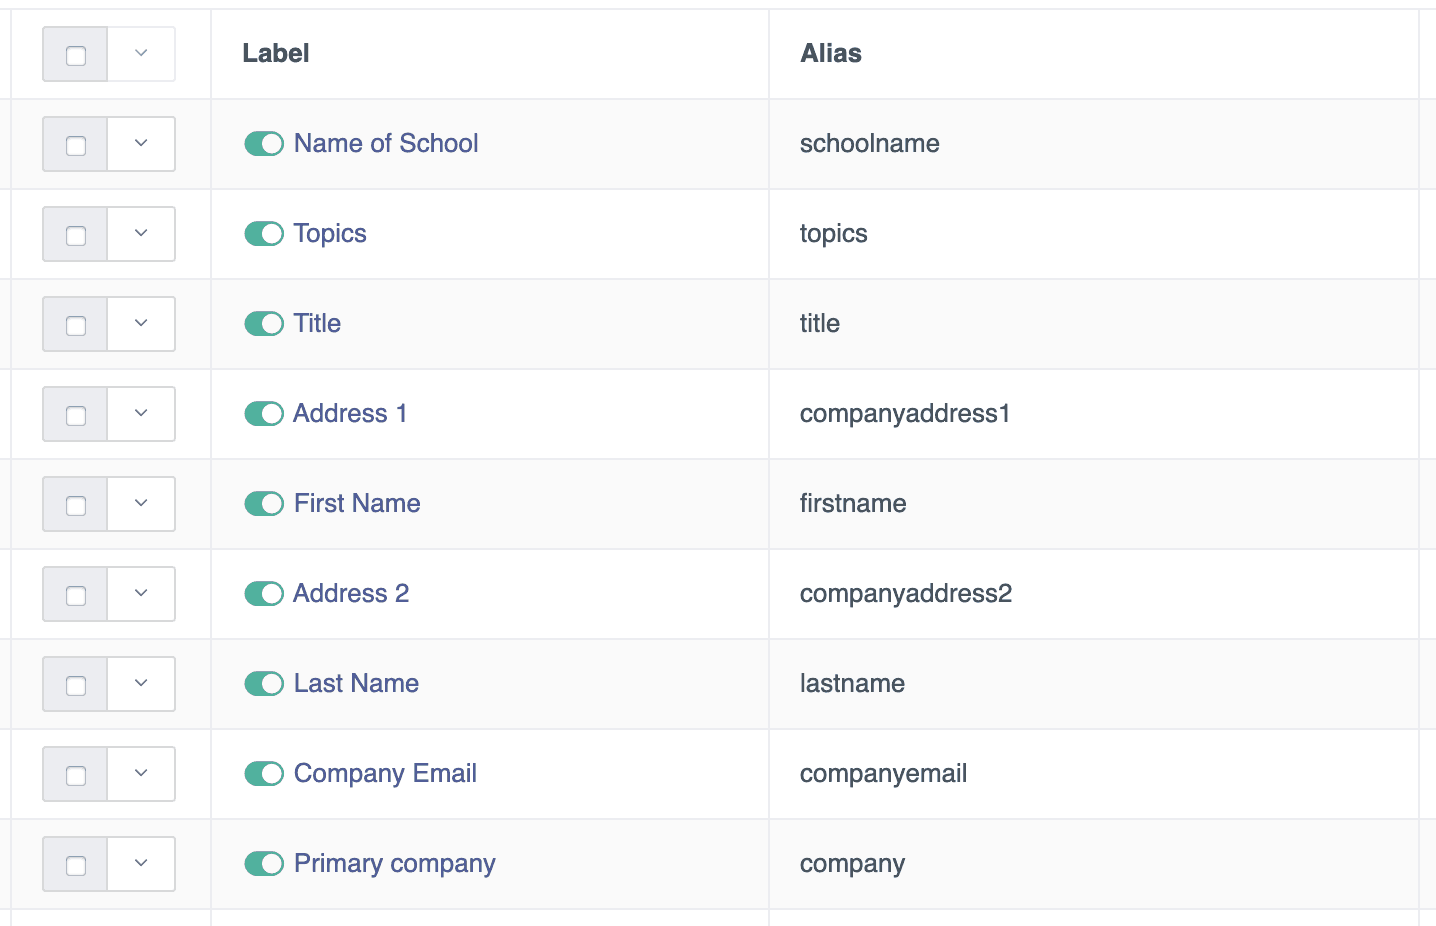Open the Address 2 row actions chevron
1436x926 pixels.
141,594
